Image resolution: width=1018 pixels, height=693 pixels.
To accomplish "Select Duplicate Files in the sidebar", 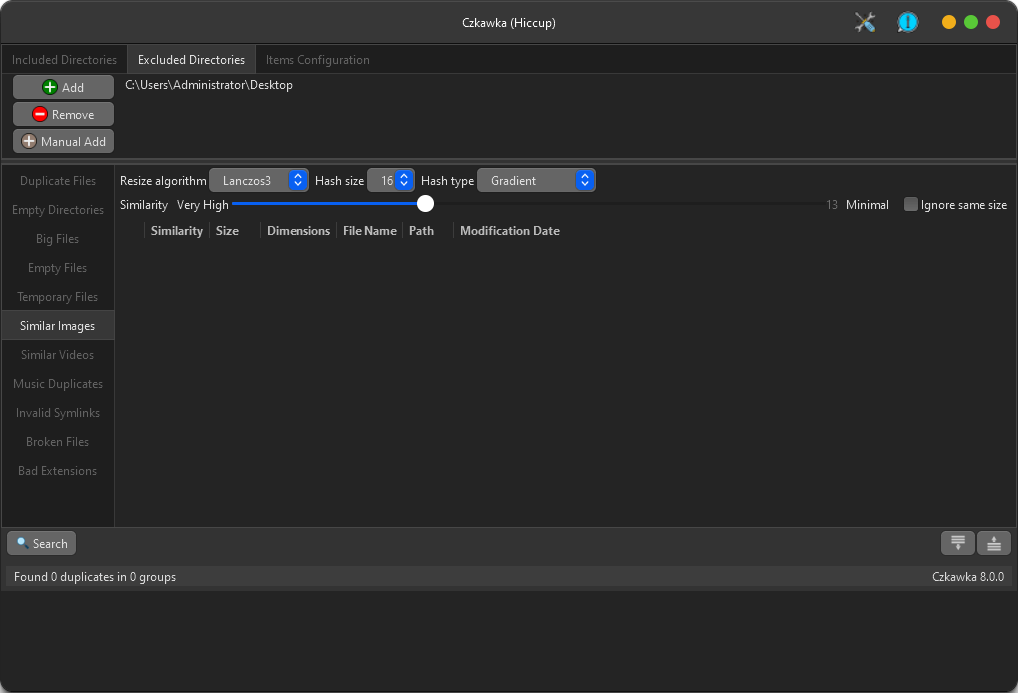I will coord(57,180).
